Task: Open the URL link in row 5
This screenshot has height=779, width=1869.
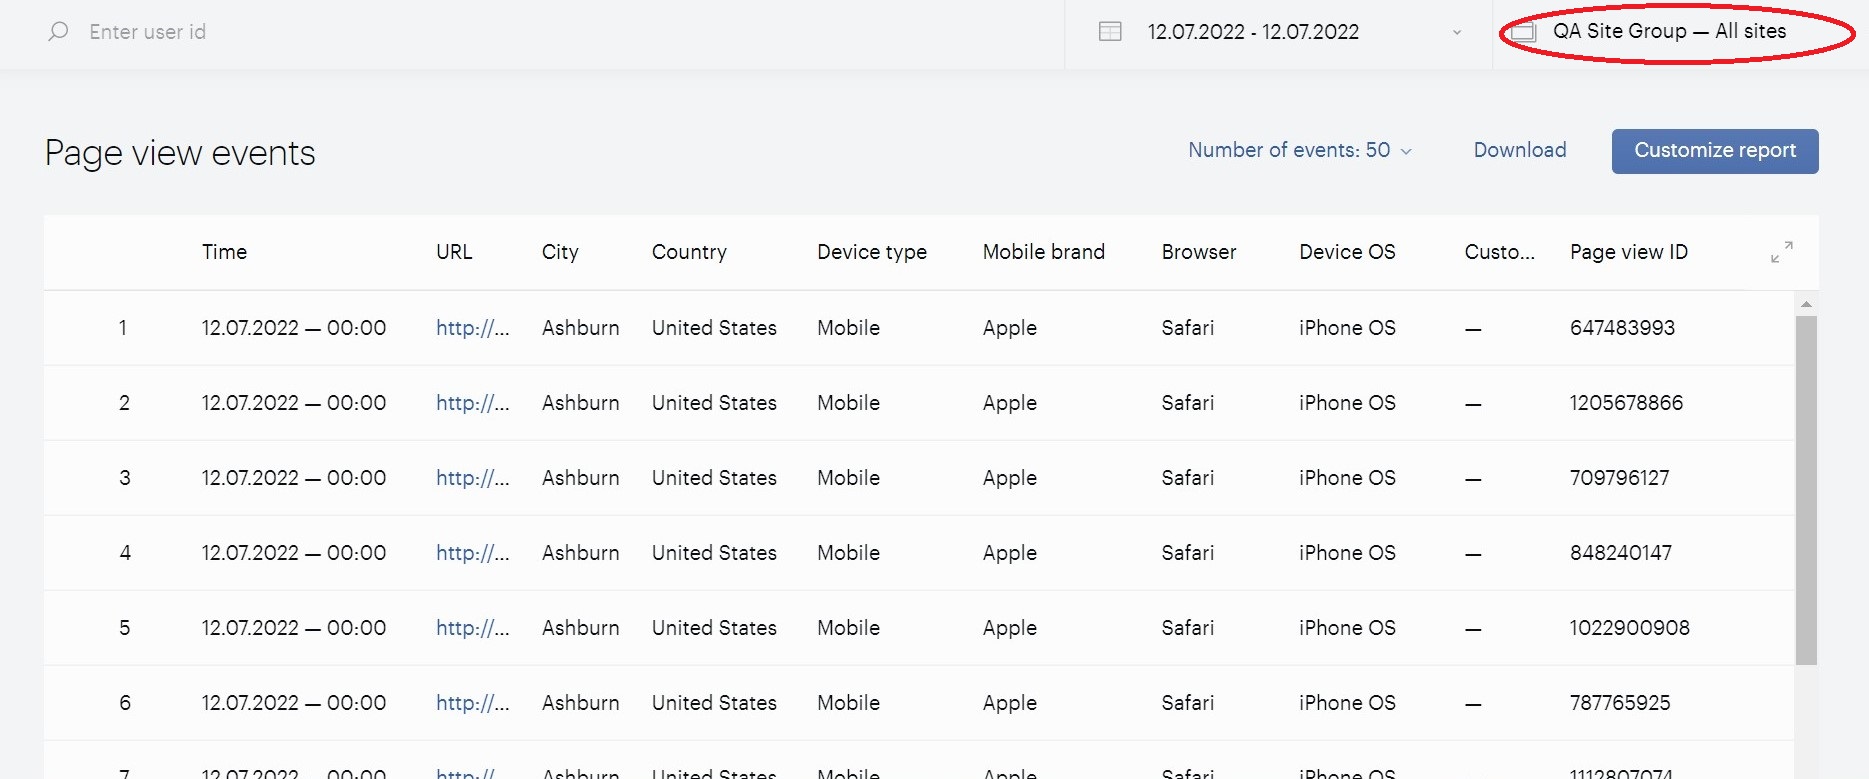Action: coord(473,628)
